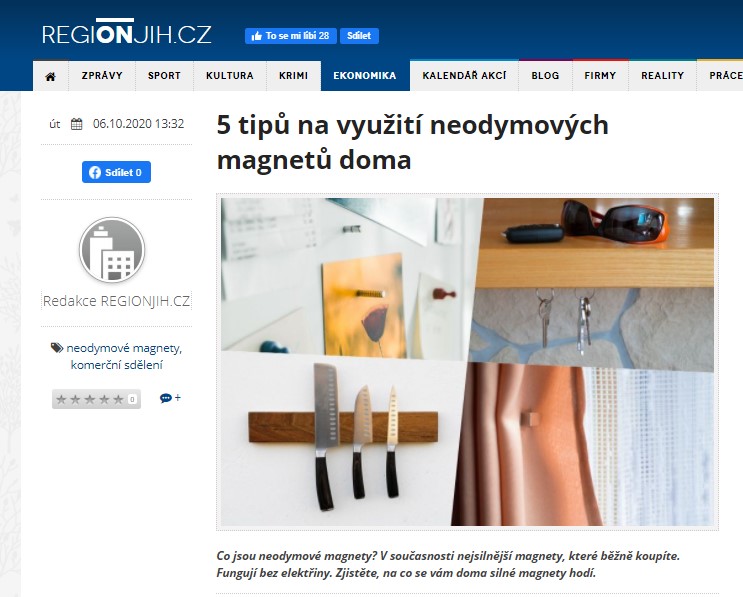The height and width of the screenshot is (597, 743).
Task: Click the calendar icon beside the date
Action: pyautogui.click(x=76, y=124)
